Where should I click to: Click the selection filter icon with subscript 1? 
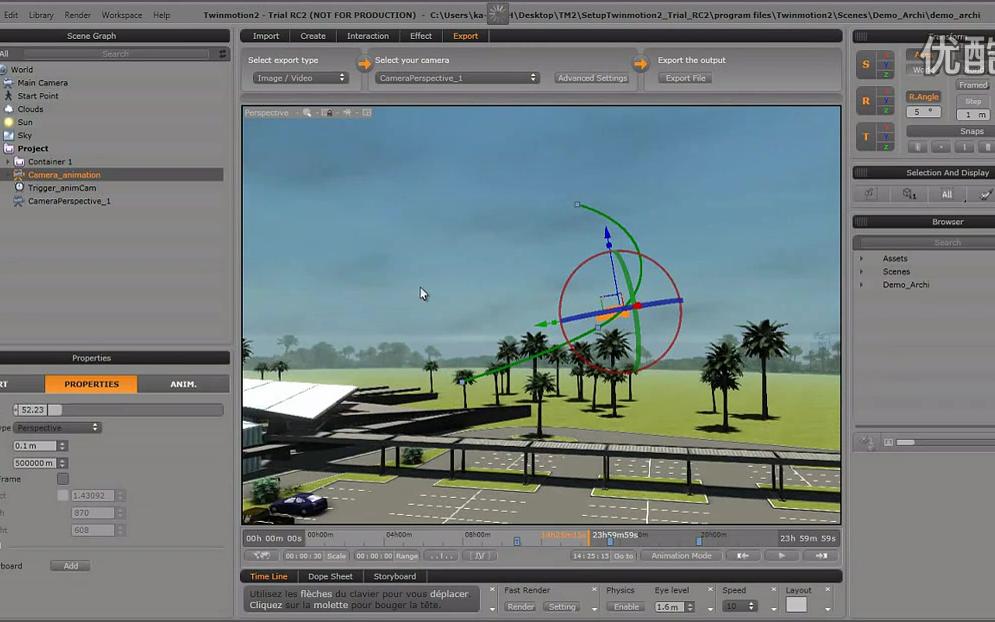(x=909, y=194)
